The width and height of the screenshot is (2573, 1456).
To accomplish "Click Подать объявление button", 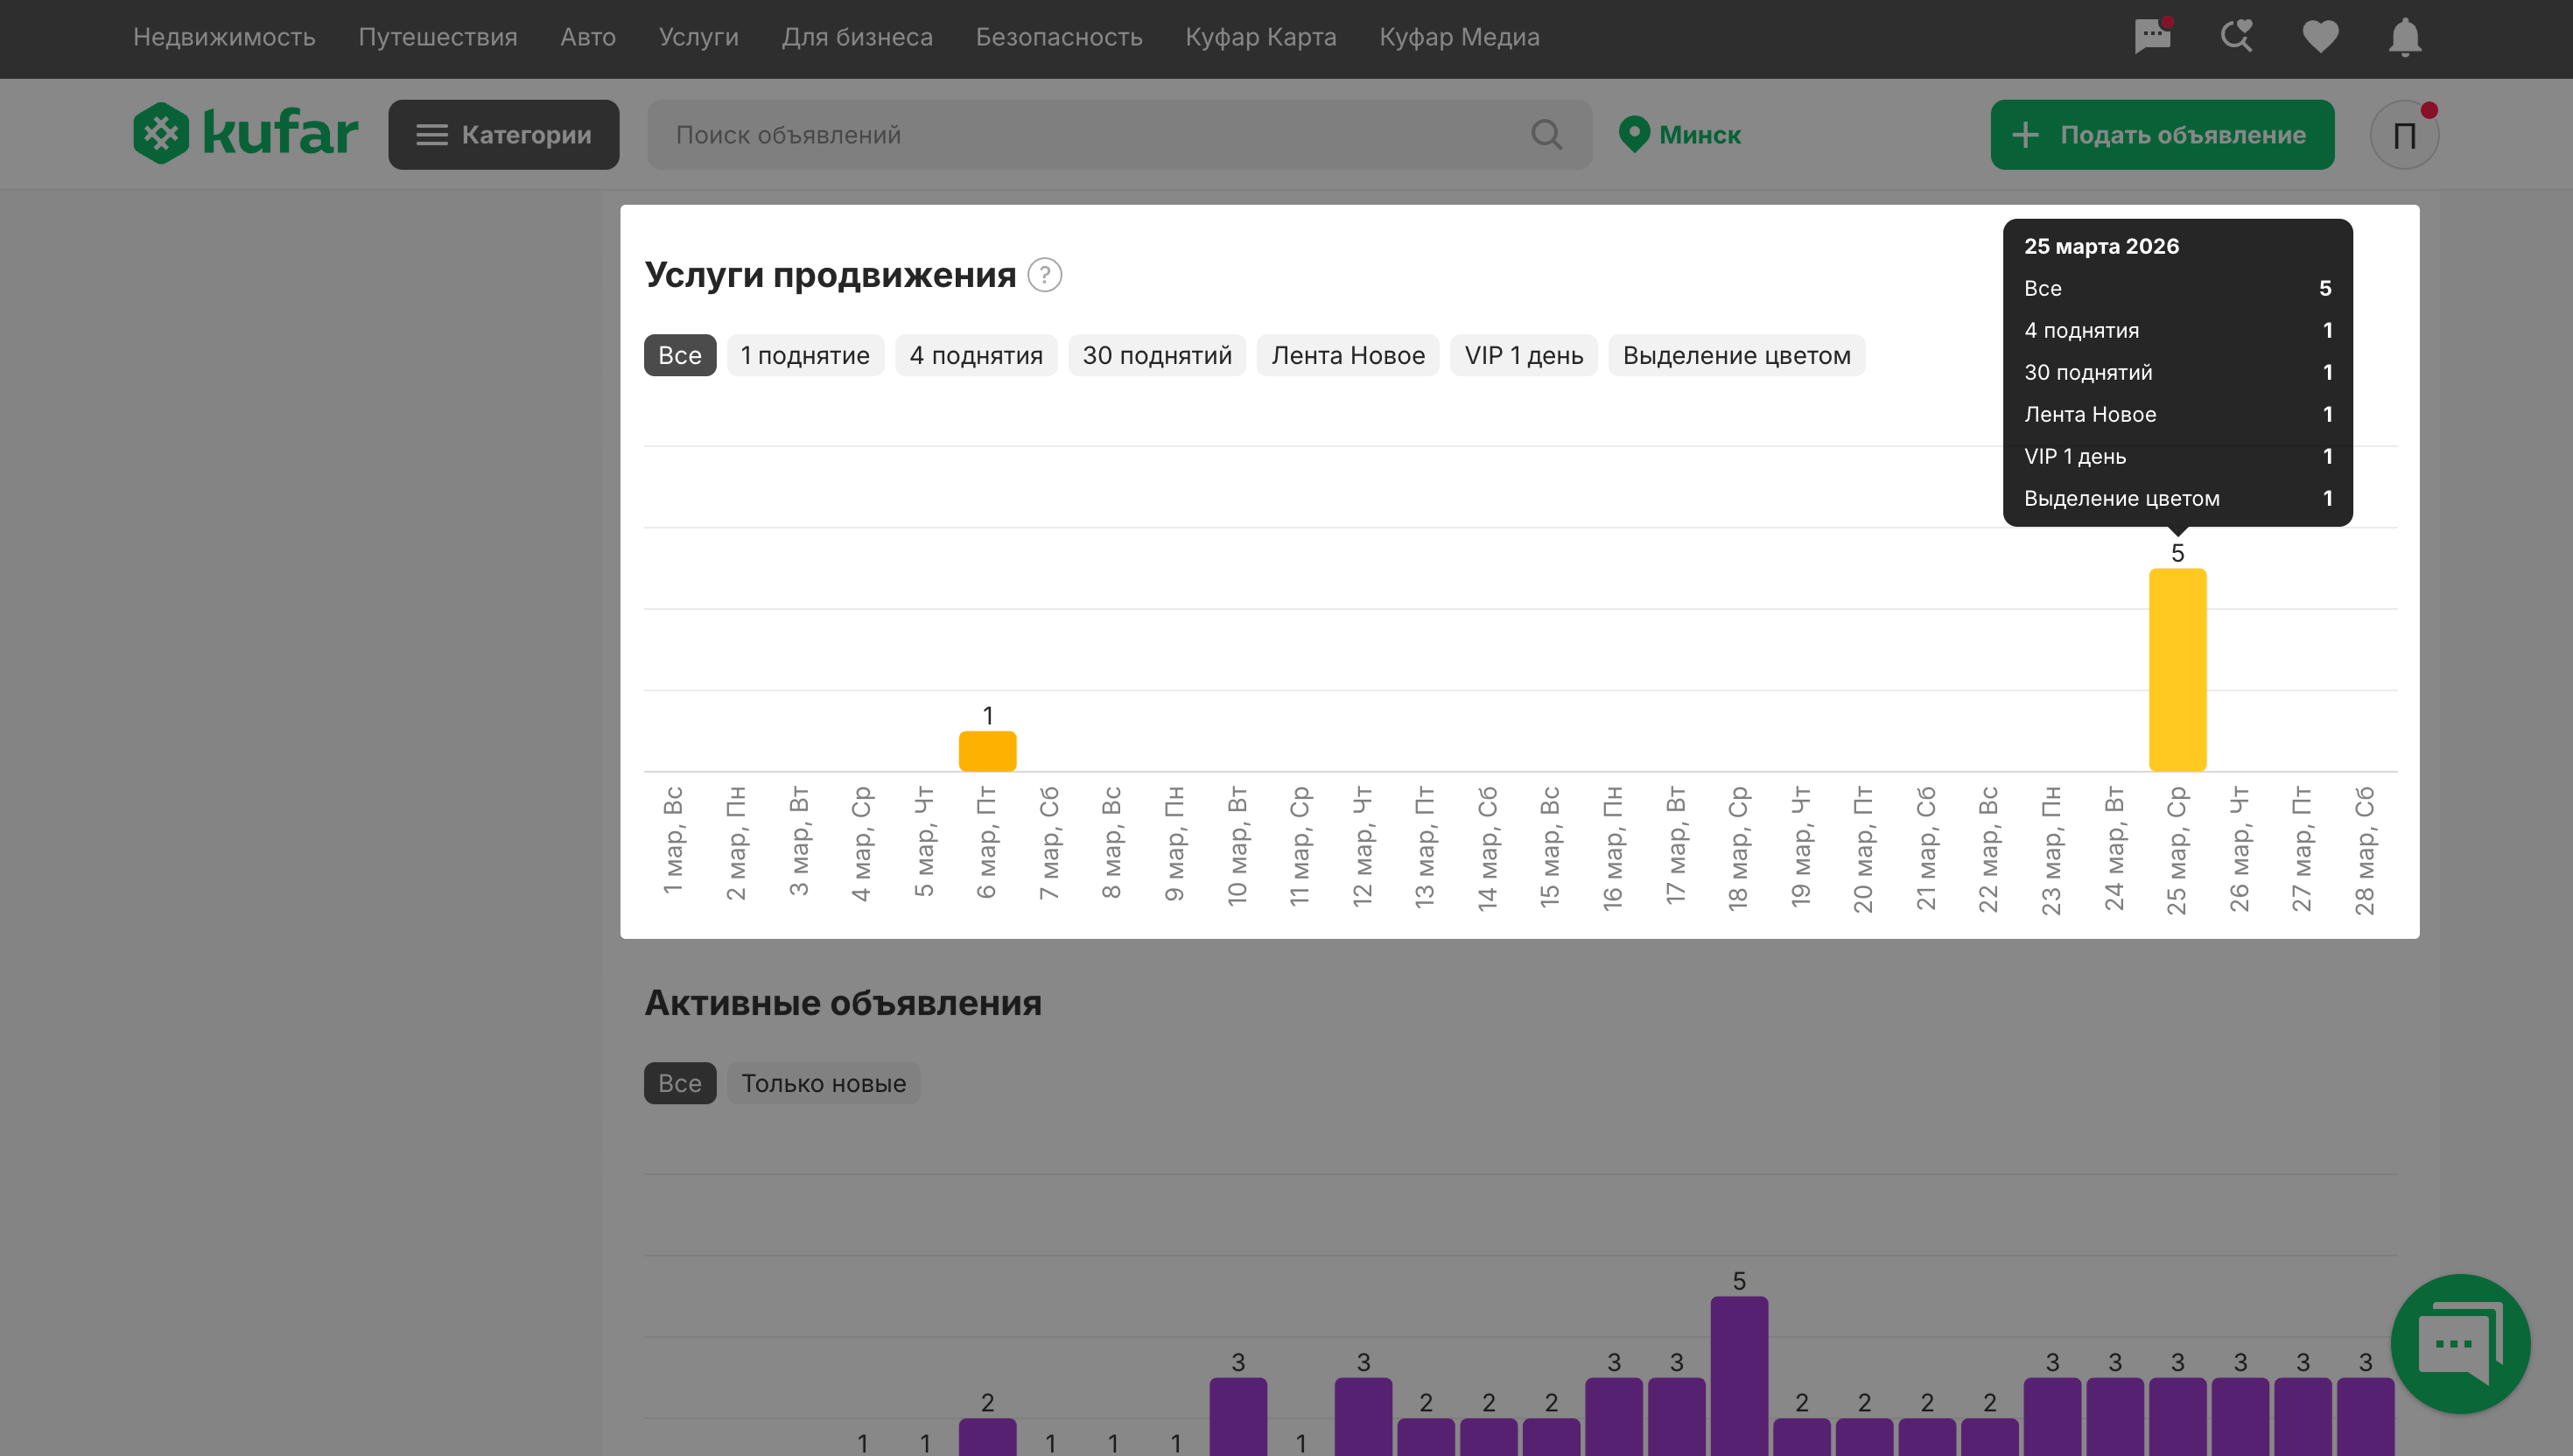I will 2162,135.
